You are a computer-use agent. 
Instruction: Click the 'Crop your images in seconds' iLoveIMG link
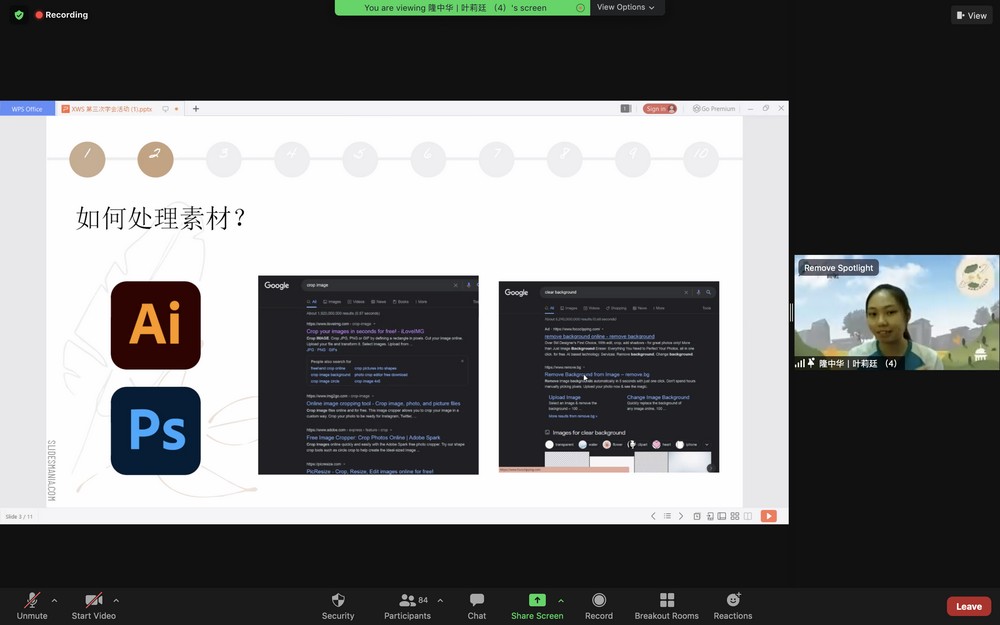pos(365,331)
